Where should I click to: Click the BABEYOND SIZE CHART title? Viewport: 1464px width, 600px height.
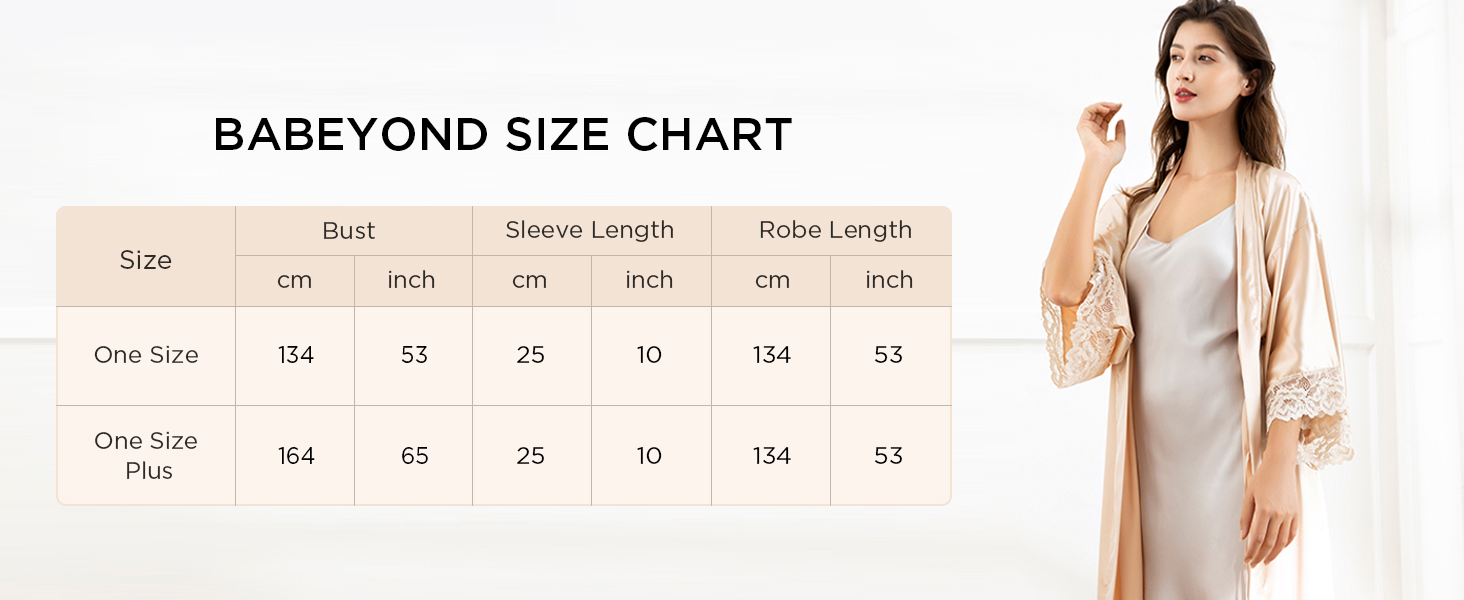click(x=503, y=135)
